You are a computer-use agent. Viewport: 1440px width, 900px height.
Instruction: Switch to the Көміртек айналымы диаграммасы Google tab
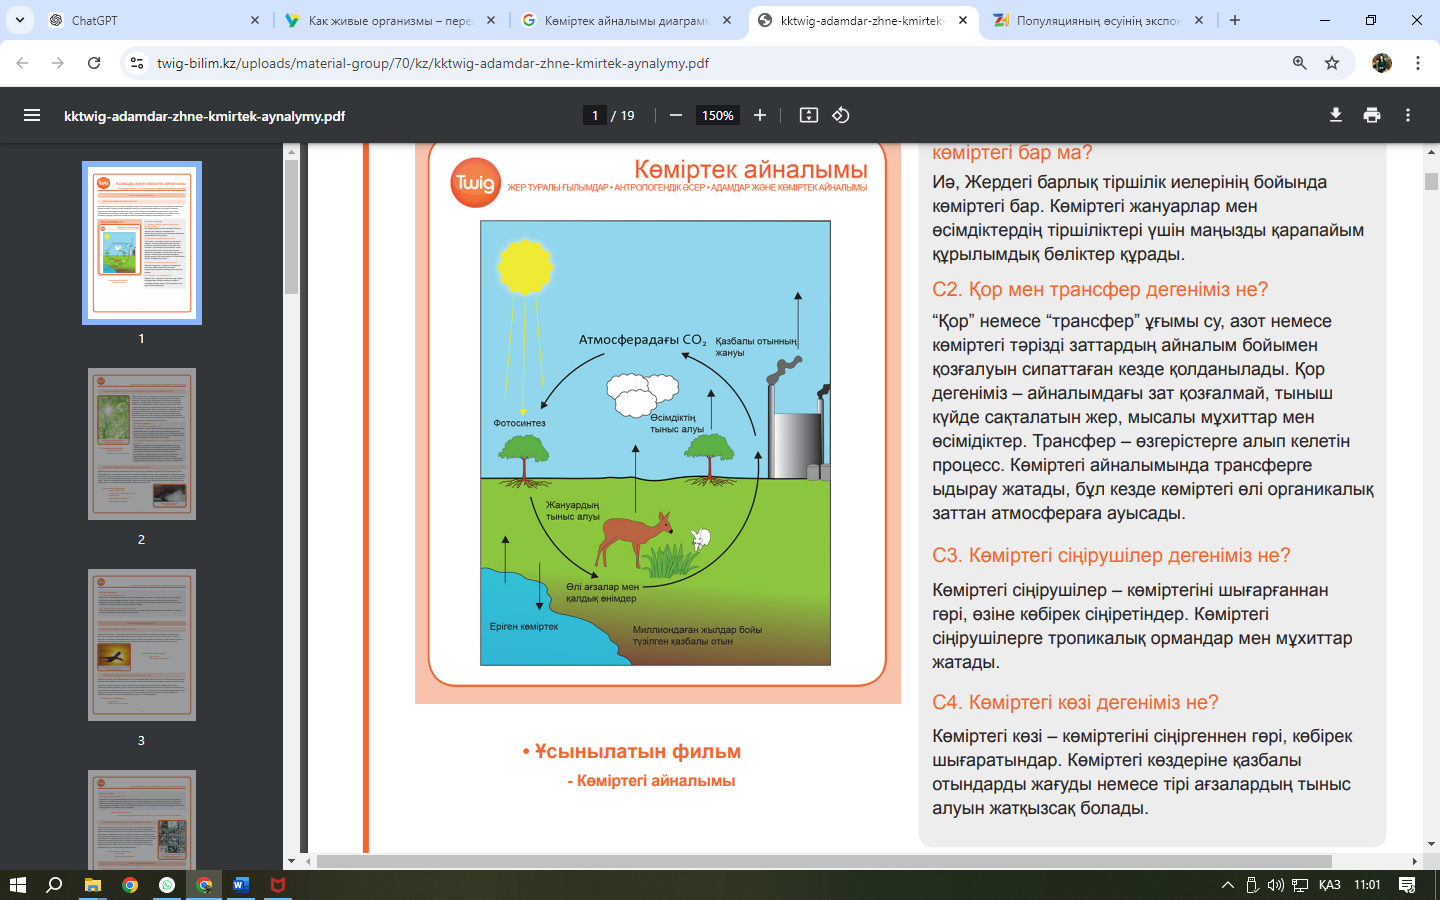click(x=626, y=20)
